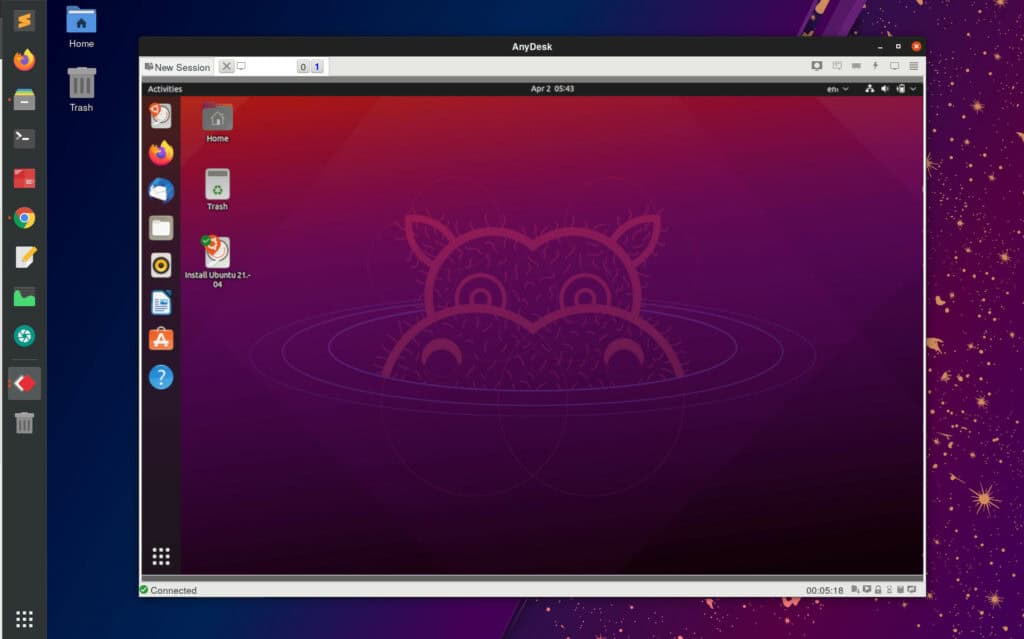Expand the remote system menu arrow

[913, 89]
